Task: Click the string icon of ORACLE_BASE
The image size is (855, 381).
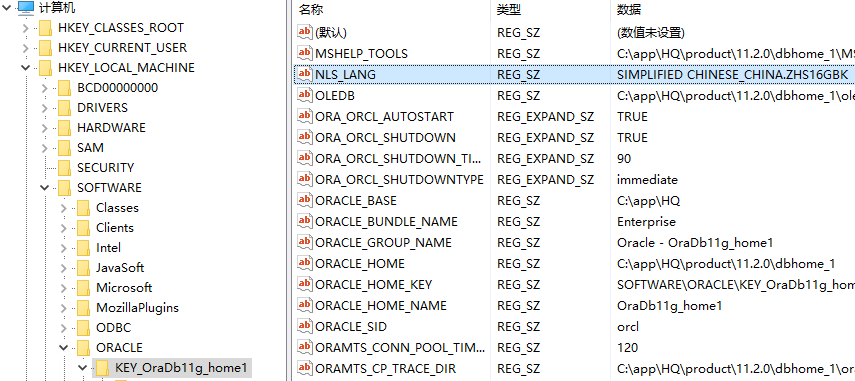Action: (305, 200)
